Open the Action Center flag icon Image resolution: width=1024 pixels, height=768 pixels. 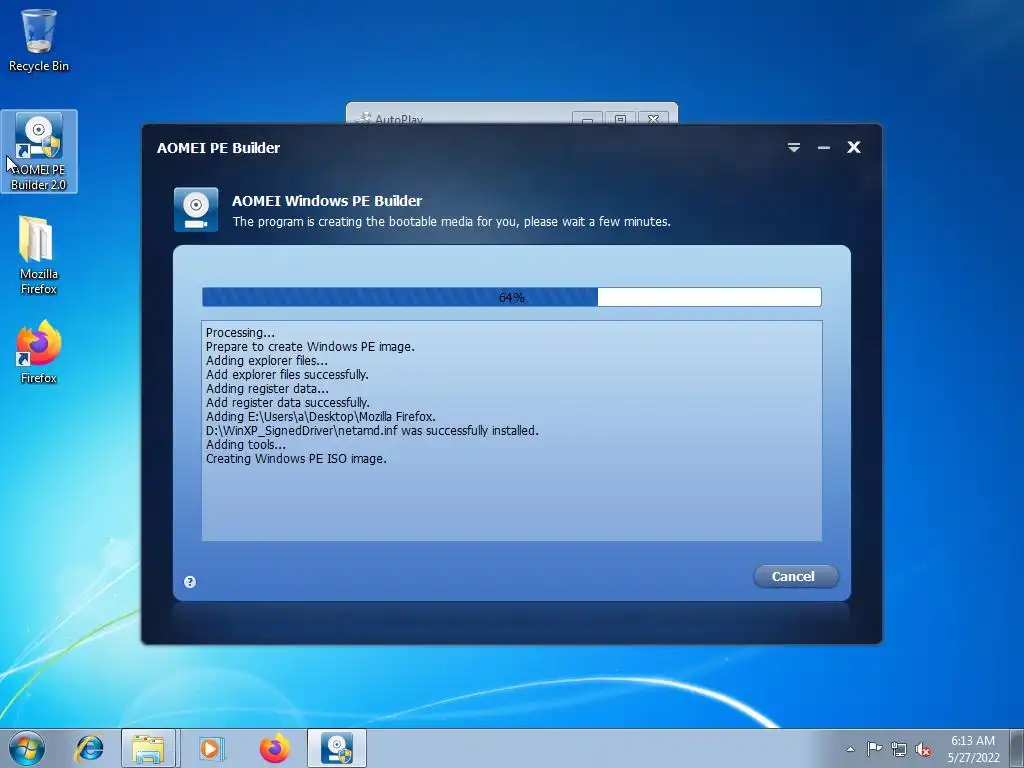(874, 748)
